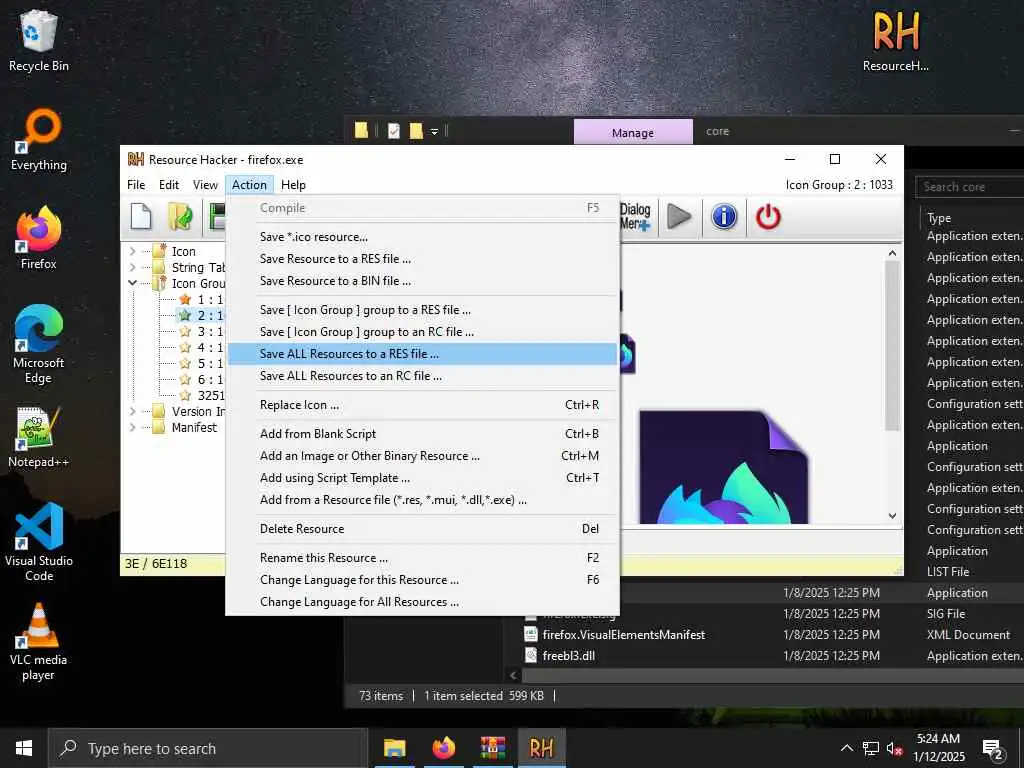Collapse the Icon Group tree folder
The width and height of the screenshot is (1024, 768).
pos(133,283)
